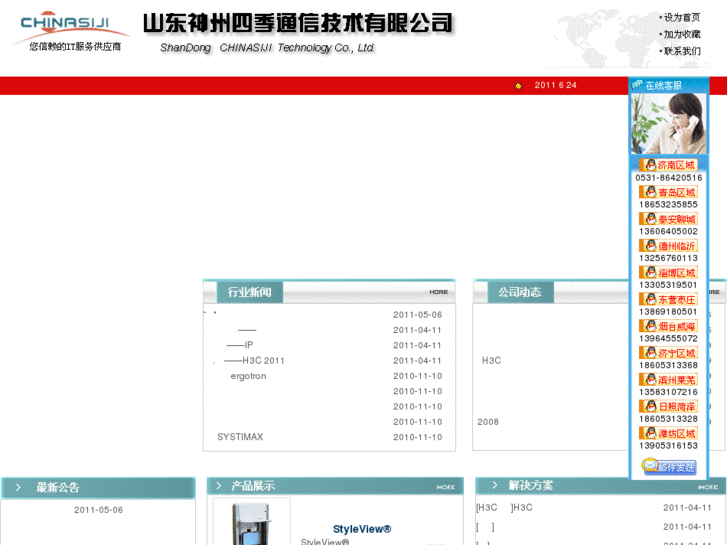The height and width of the screenshot is (545, 727).
Task: Click the StyleView® product title
Action: pyautogui.click(x=362, y=529)
